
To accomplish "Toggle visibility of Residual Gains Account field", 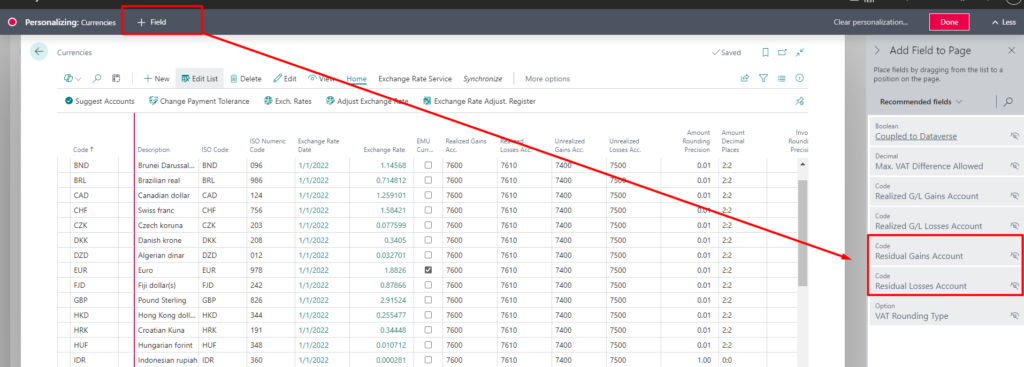I will click(1014, 255).
